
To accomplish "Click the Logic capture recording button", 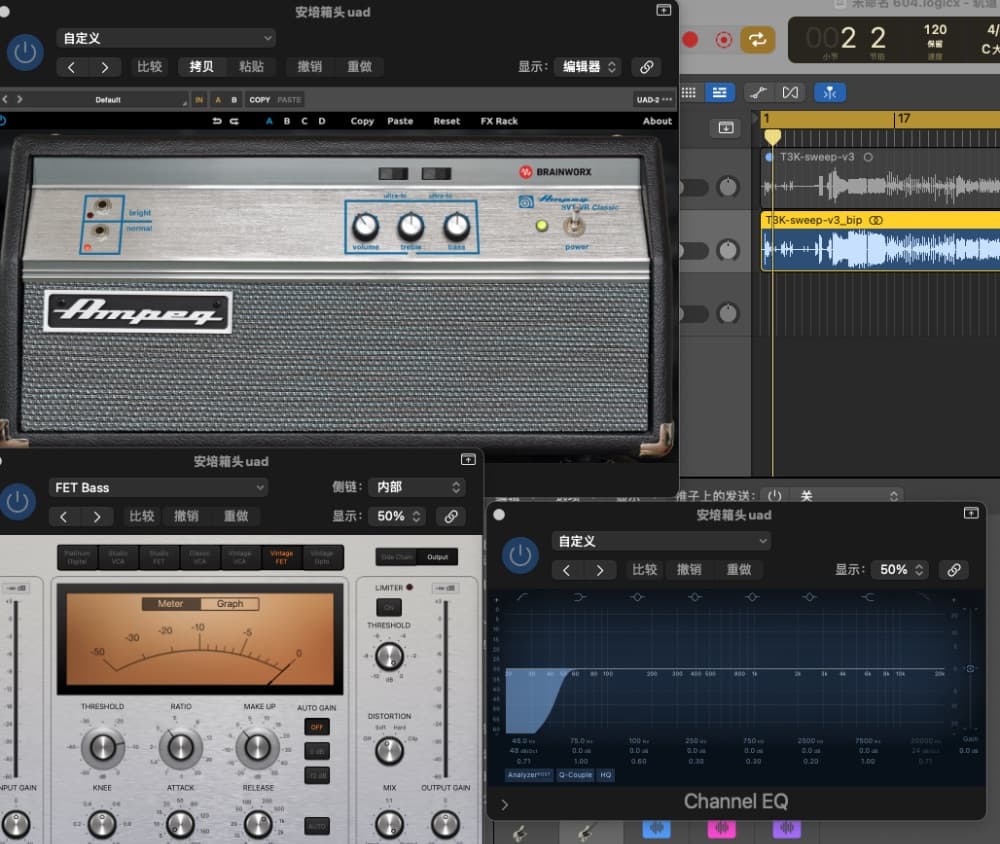I will click(x=723, y=40).
